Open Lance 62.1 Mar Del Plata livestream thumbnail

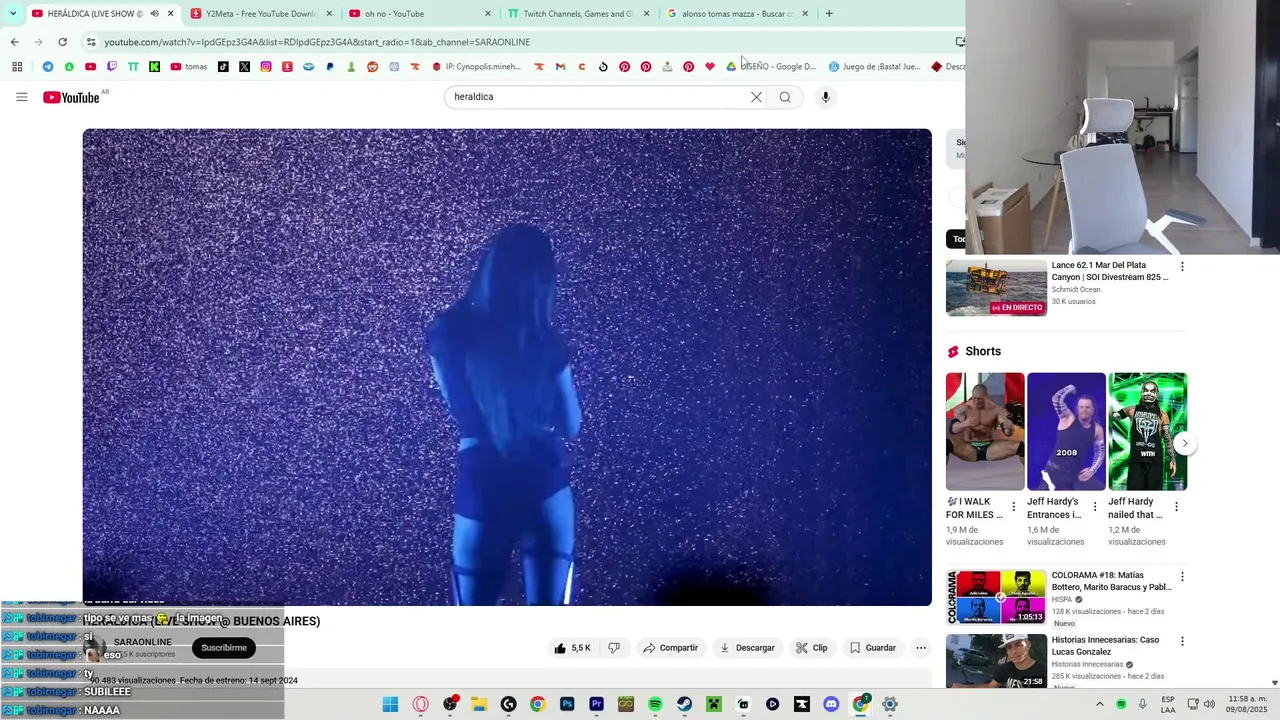[x=996, y=288]
